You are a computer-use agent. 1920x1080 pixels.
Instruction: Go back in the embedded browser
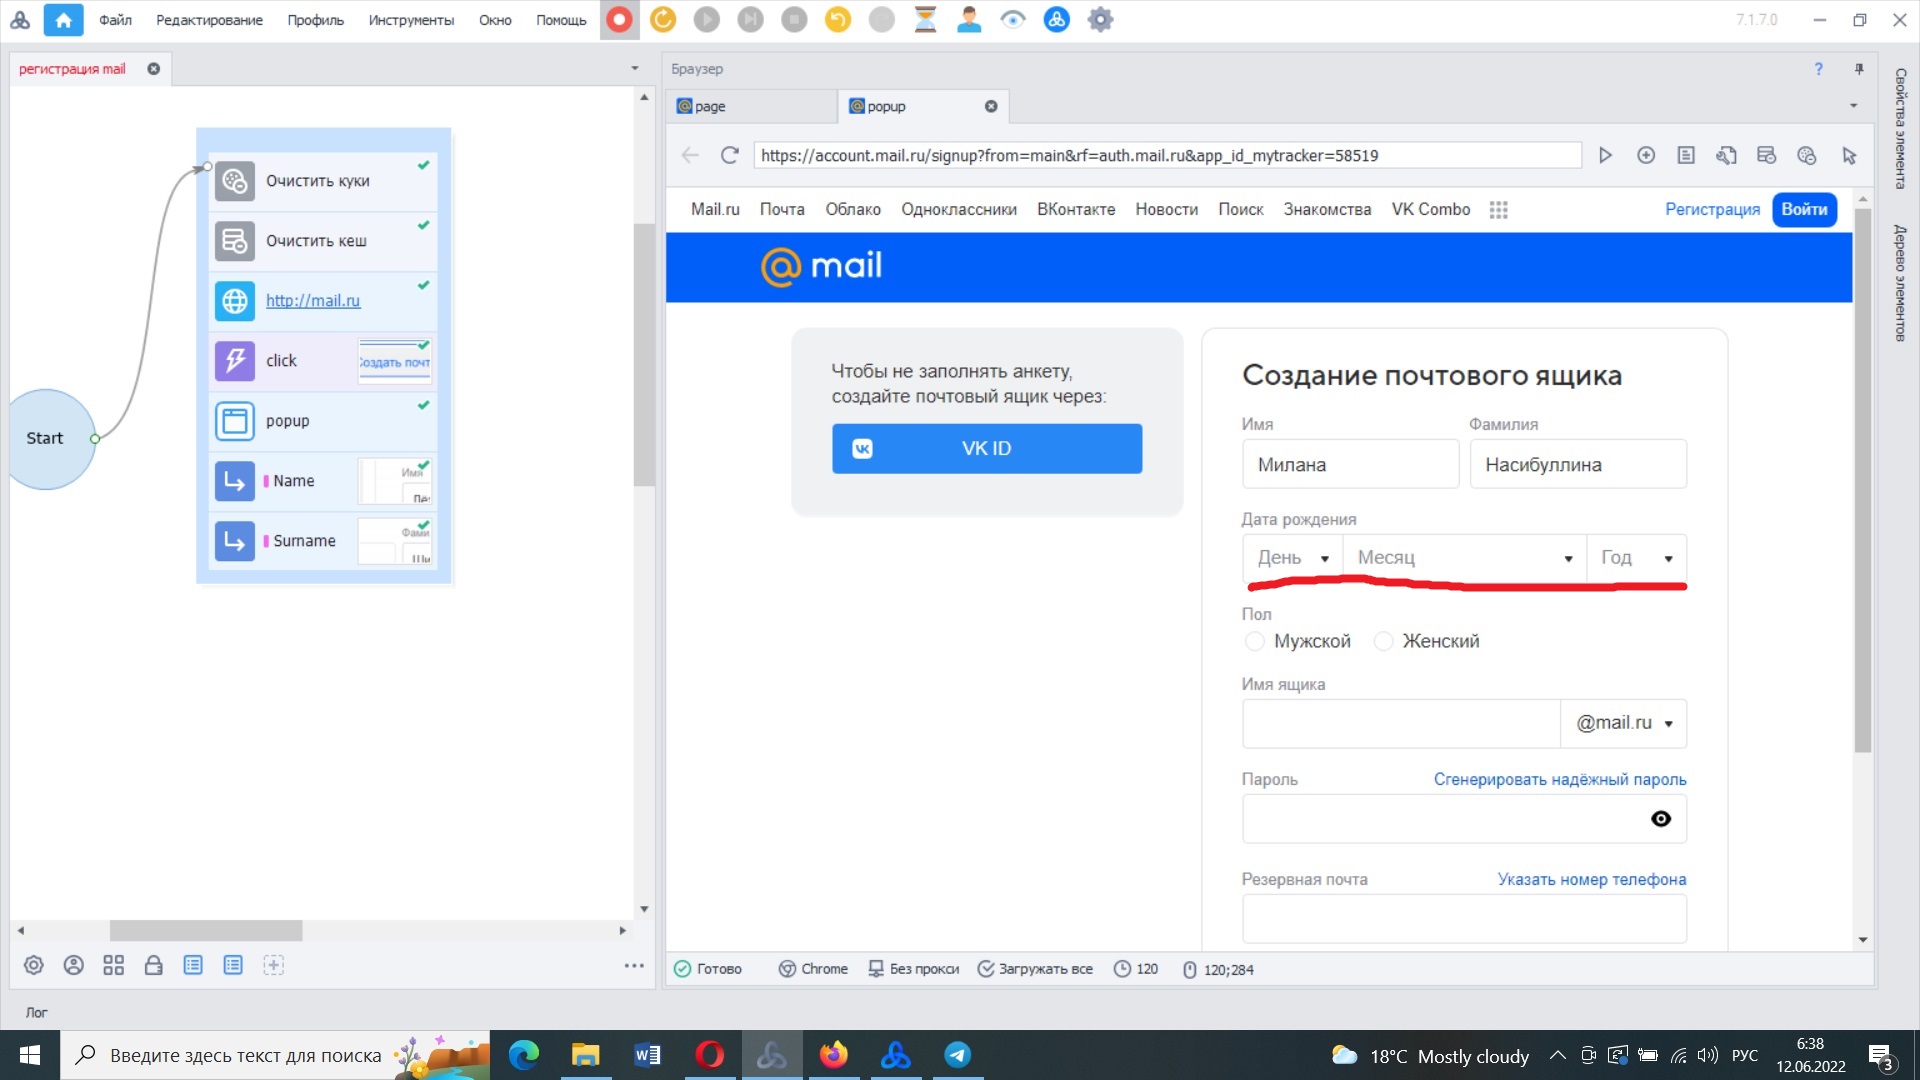(x=690, y=155)
